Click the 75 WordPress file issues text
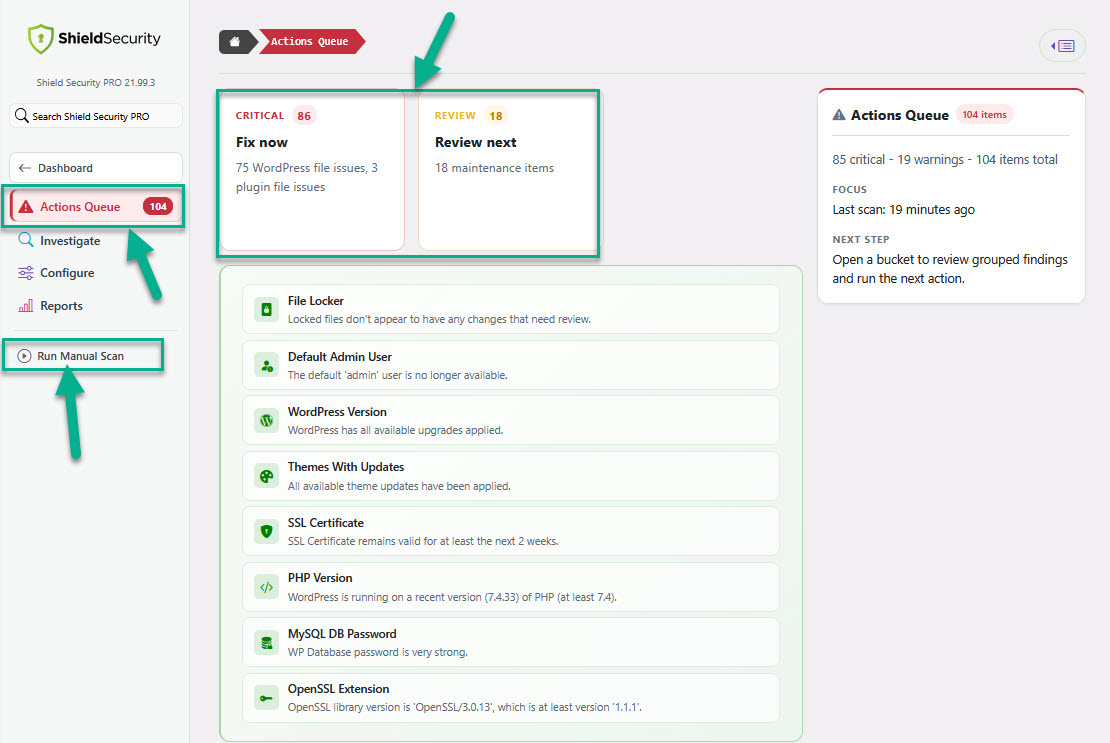1110x743 pixels. point(307,177)
